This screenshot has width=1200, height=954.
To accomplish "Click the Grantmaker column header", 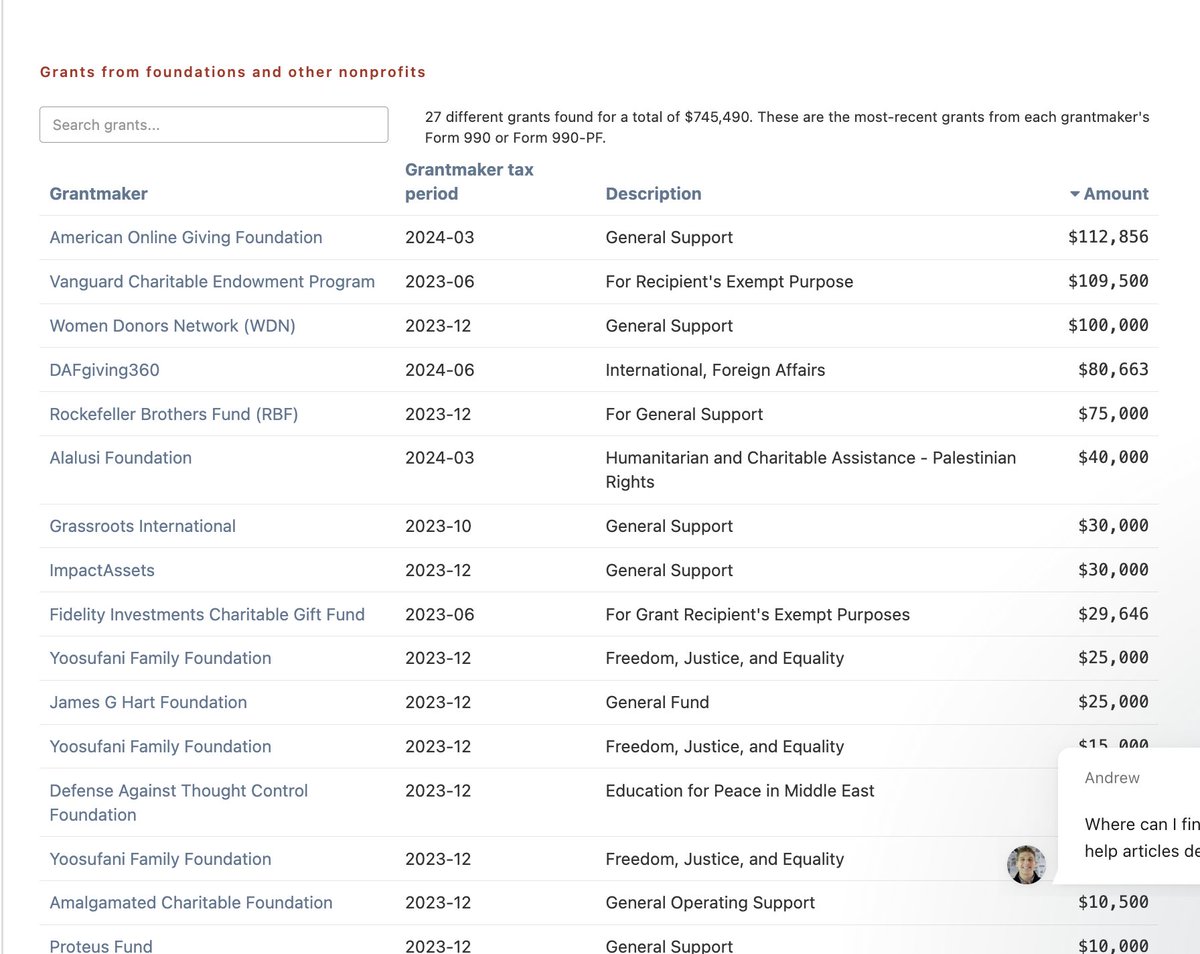I will (x=98, y=194).
